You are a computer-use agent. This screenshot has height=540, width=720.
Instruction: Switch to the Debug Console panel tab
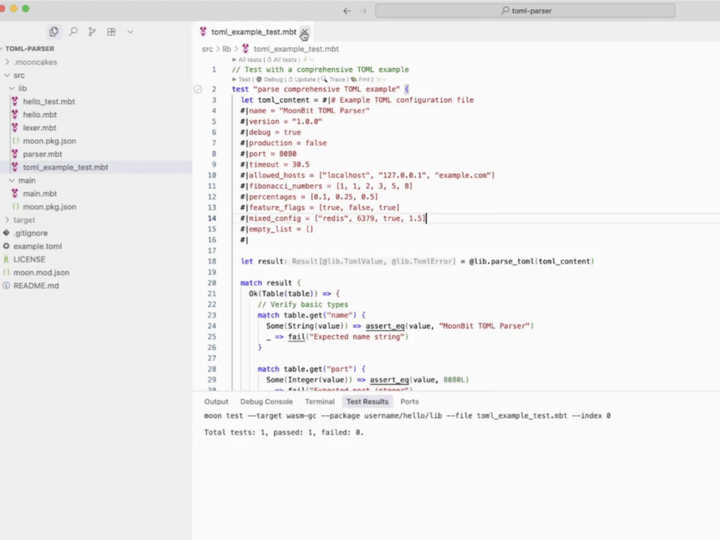tap(266, 401)
